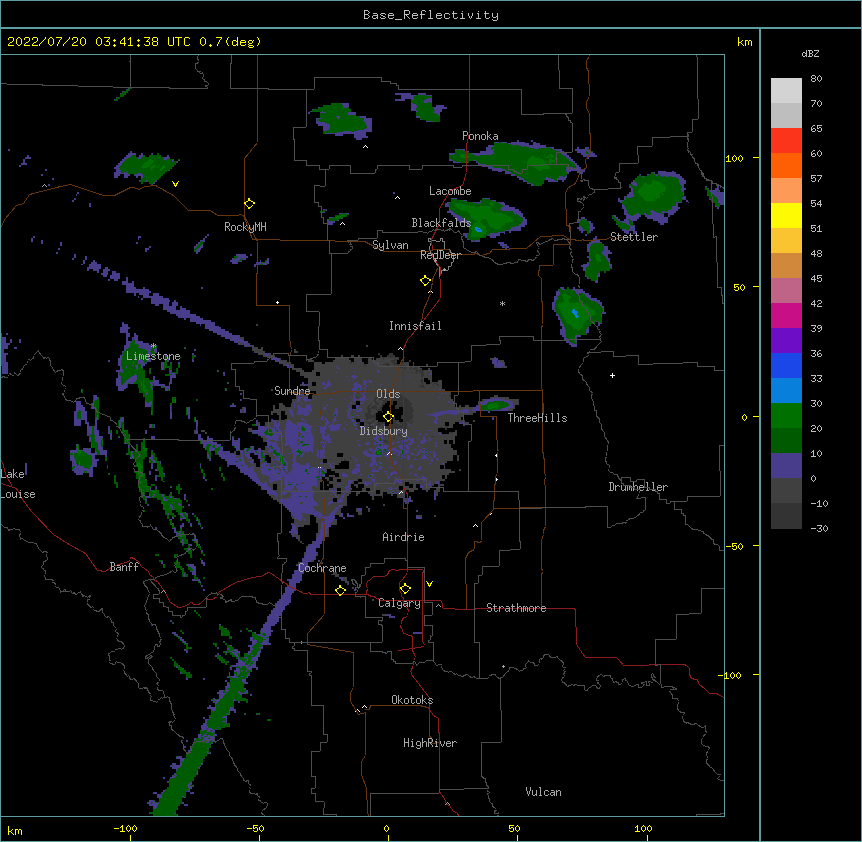Select the 80 dBZ white color swatch

point(786,91)
